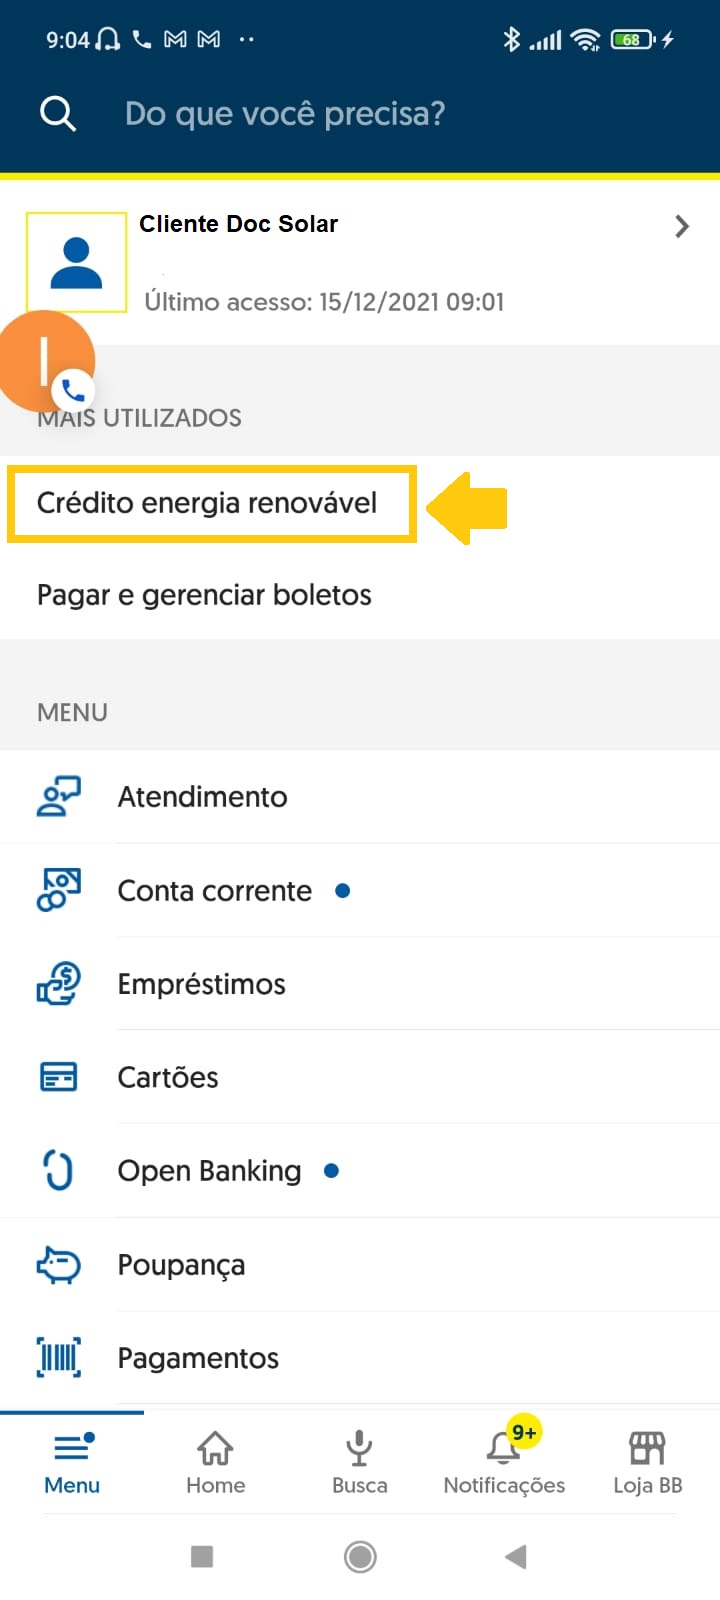Tap the orange floating call bubble
Image resolution: width=720 pixels, height=1600 pixels.
pos(46,362)
